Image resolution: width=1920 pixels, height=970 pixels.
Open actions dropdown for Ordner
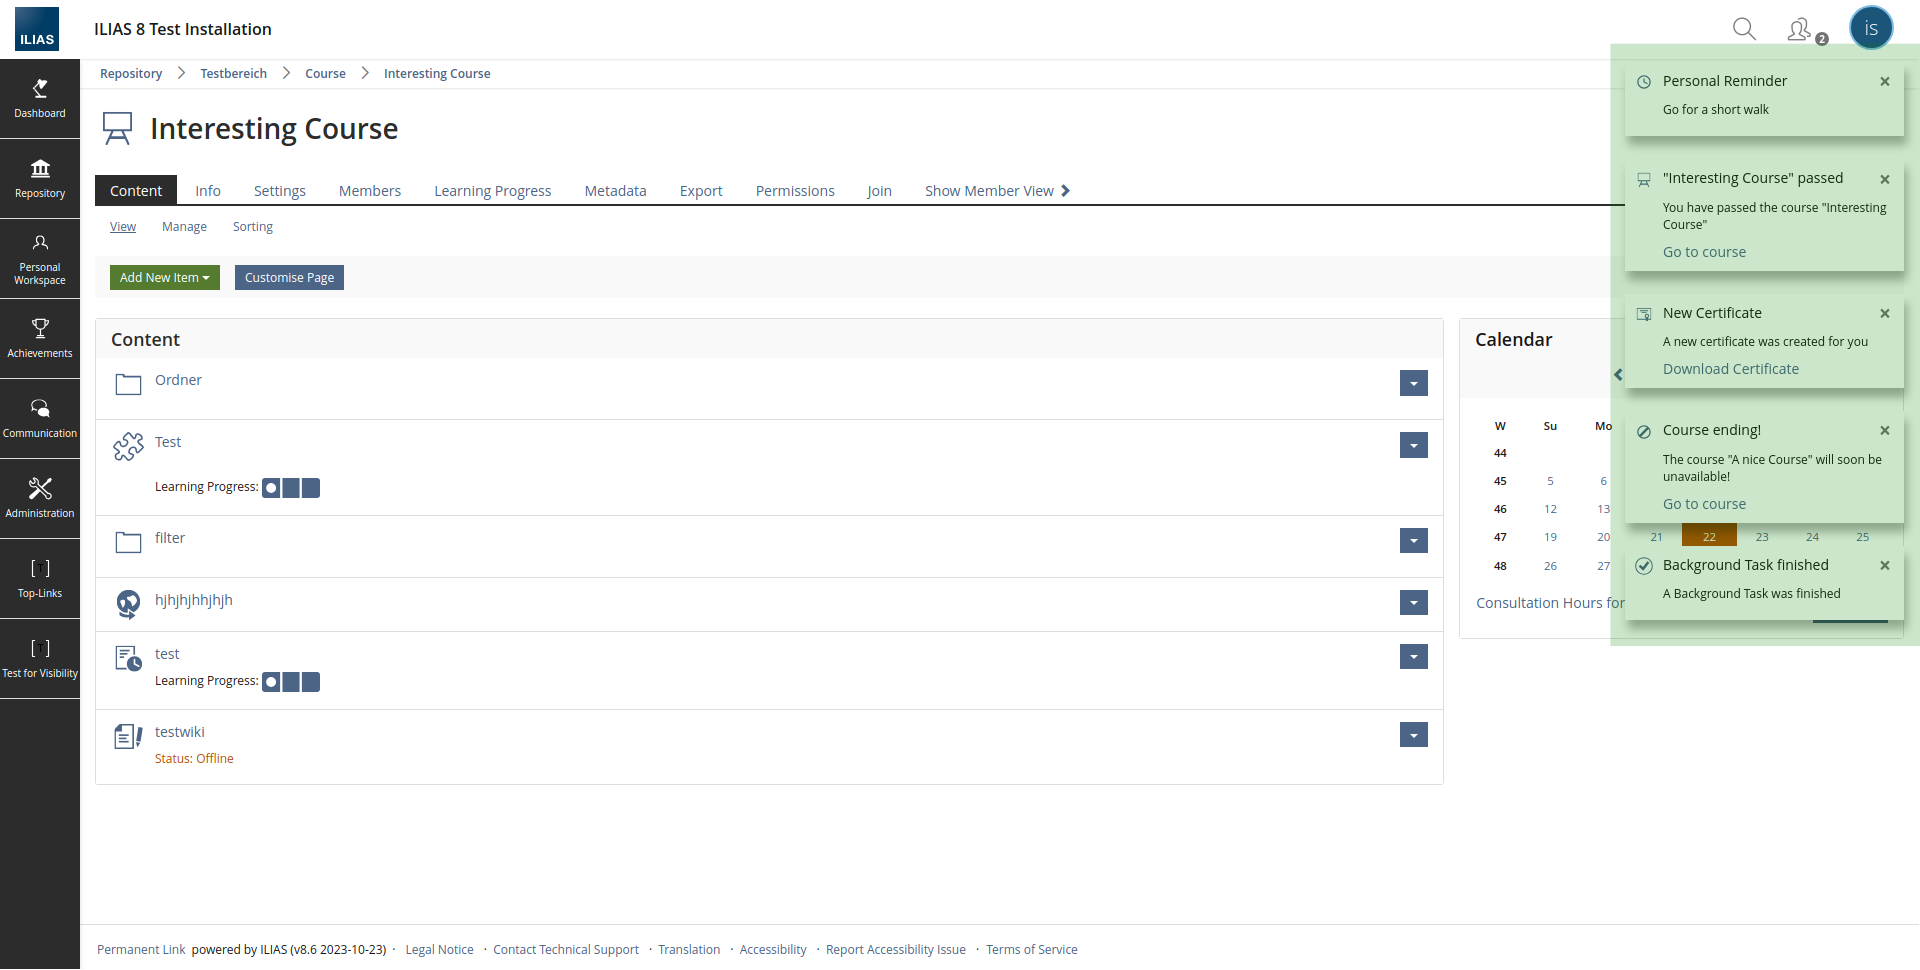pos(1413,383)
